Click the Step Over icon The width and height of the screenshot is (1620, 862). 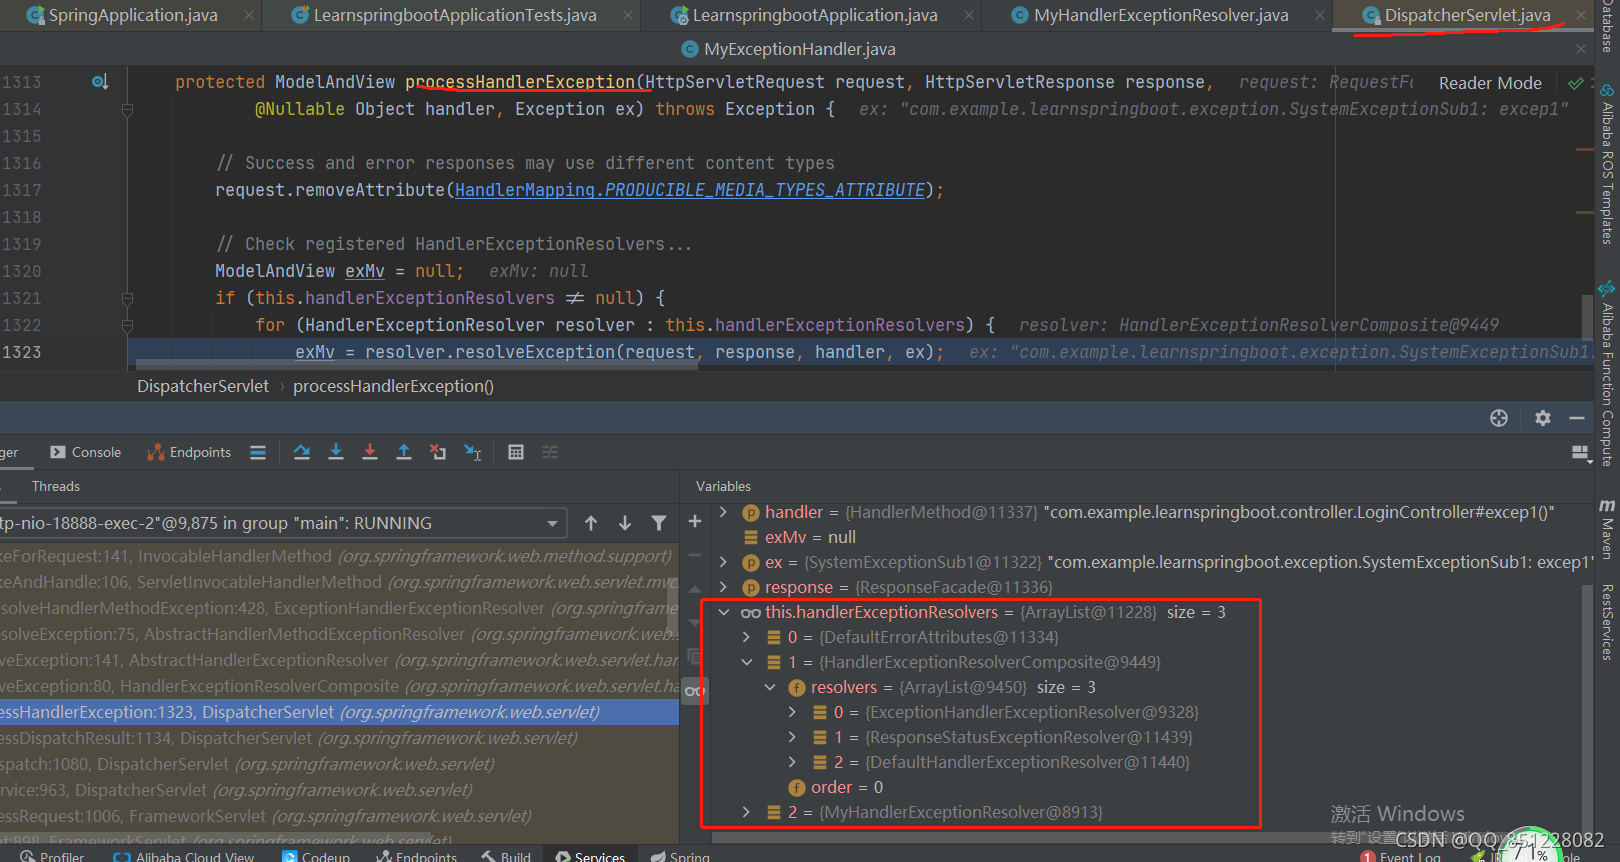pyautogui.click(x=301, y=452)
